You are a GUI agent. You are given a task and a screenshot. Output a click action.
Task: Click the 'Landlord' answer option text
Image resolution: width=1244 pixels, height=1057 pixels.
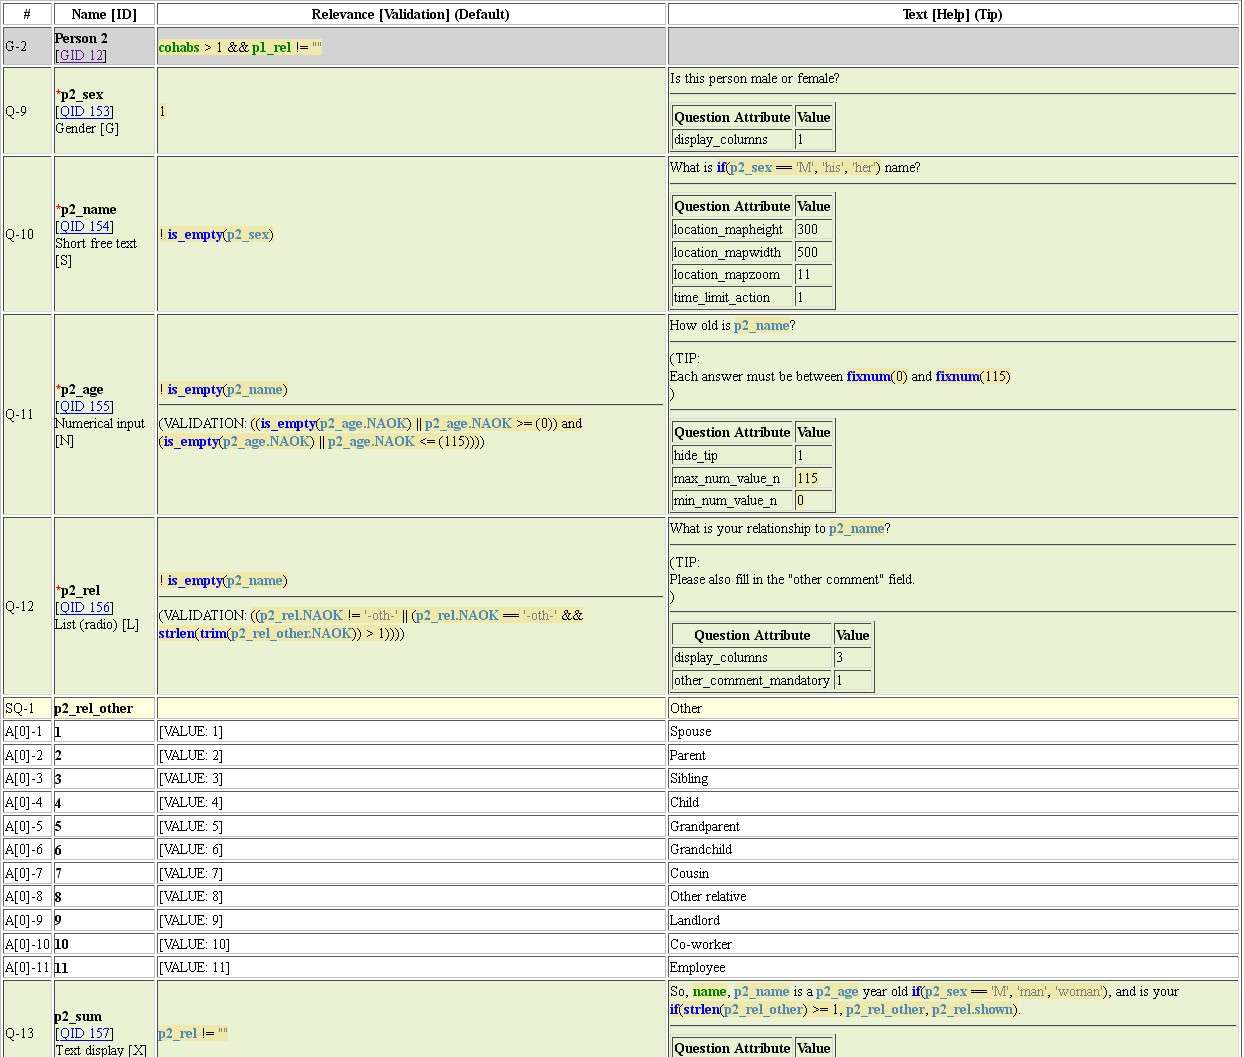click(695, 921)
